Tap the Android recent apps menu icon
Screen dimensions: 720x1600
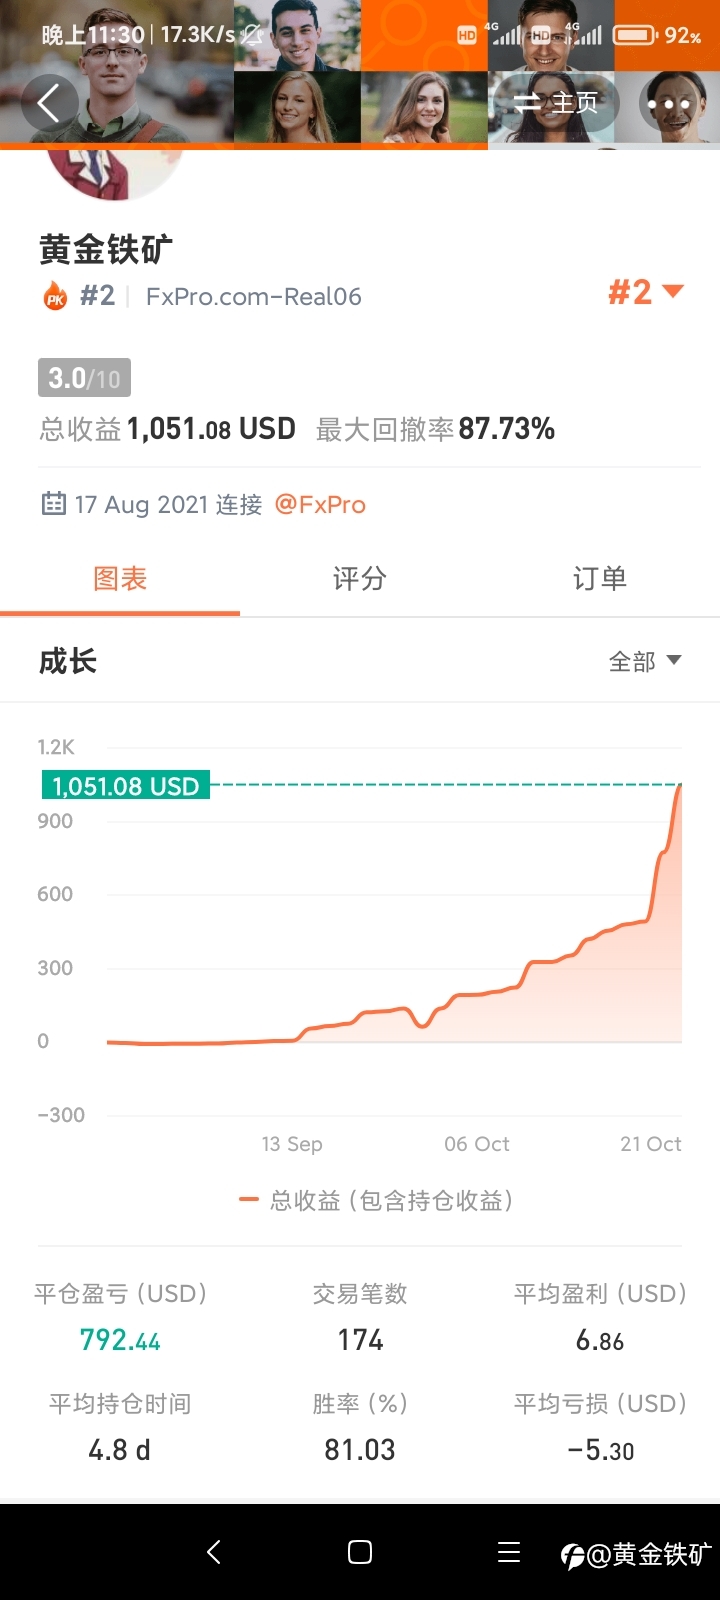pos(509,1552)
